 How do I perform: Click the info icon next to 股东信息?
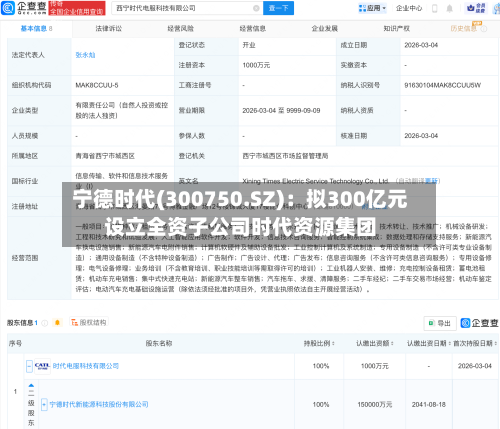44,323
